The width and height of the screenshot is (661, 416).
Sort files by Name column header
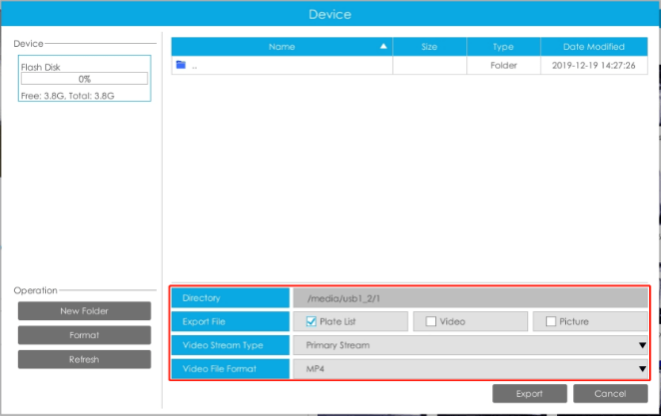click(x=282, y=46)
